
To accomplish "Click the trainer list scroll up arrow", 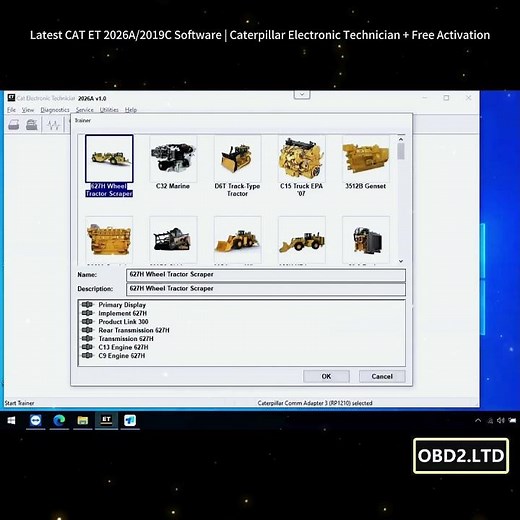I will (x=401, y=139).
